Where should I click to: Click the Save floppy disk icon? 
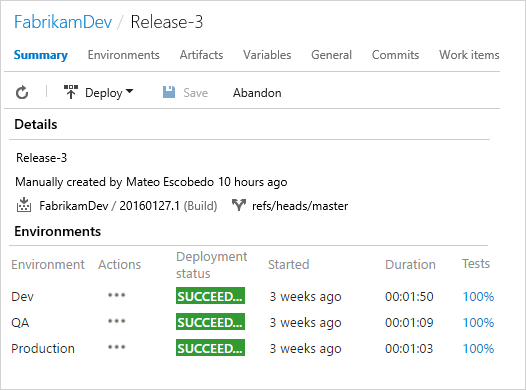(169, 92)
